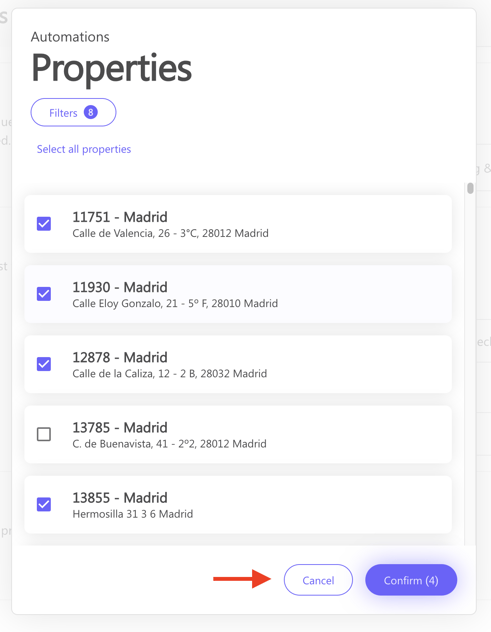Click the Hermosilla 31 3 6 Madrid address
The width and height of the screenshot is (491, 632).
(x=133, y=514)
